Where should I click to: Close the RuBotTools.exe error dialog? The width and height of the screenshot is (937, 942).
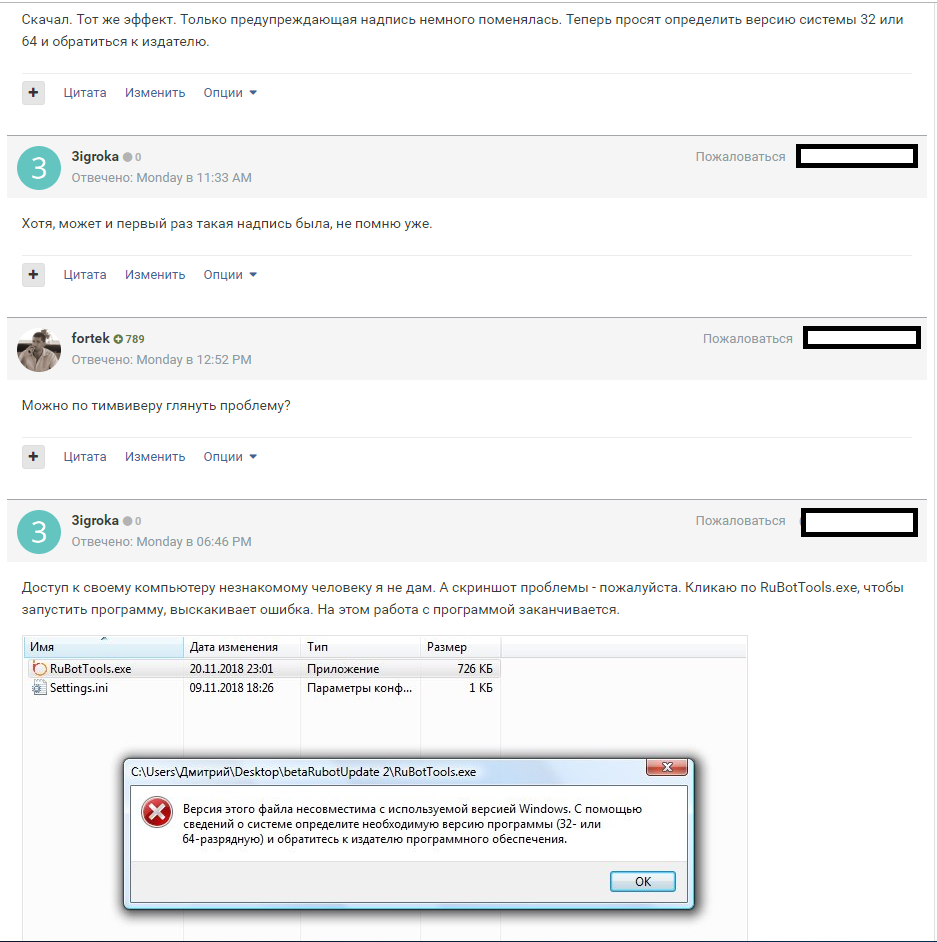tap(667, 767)
